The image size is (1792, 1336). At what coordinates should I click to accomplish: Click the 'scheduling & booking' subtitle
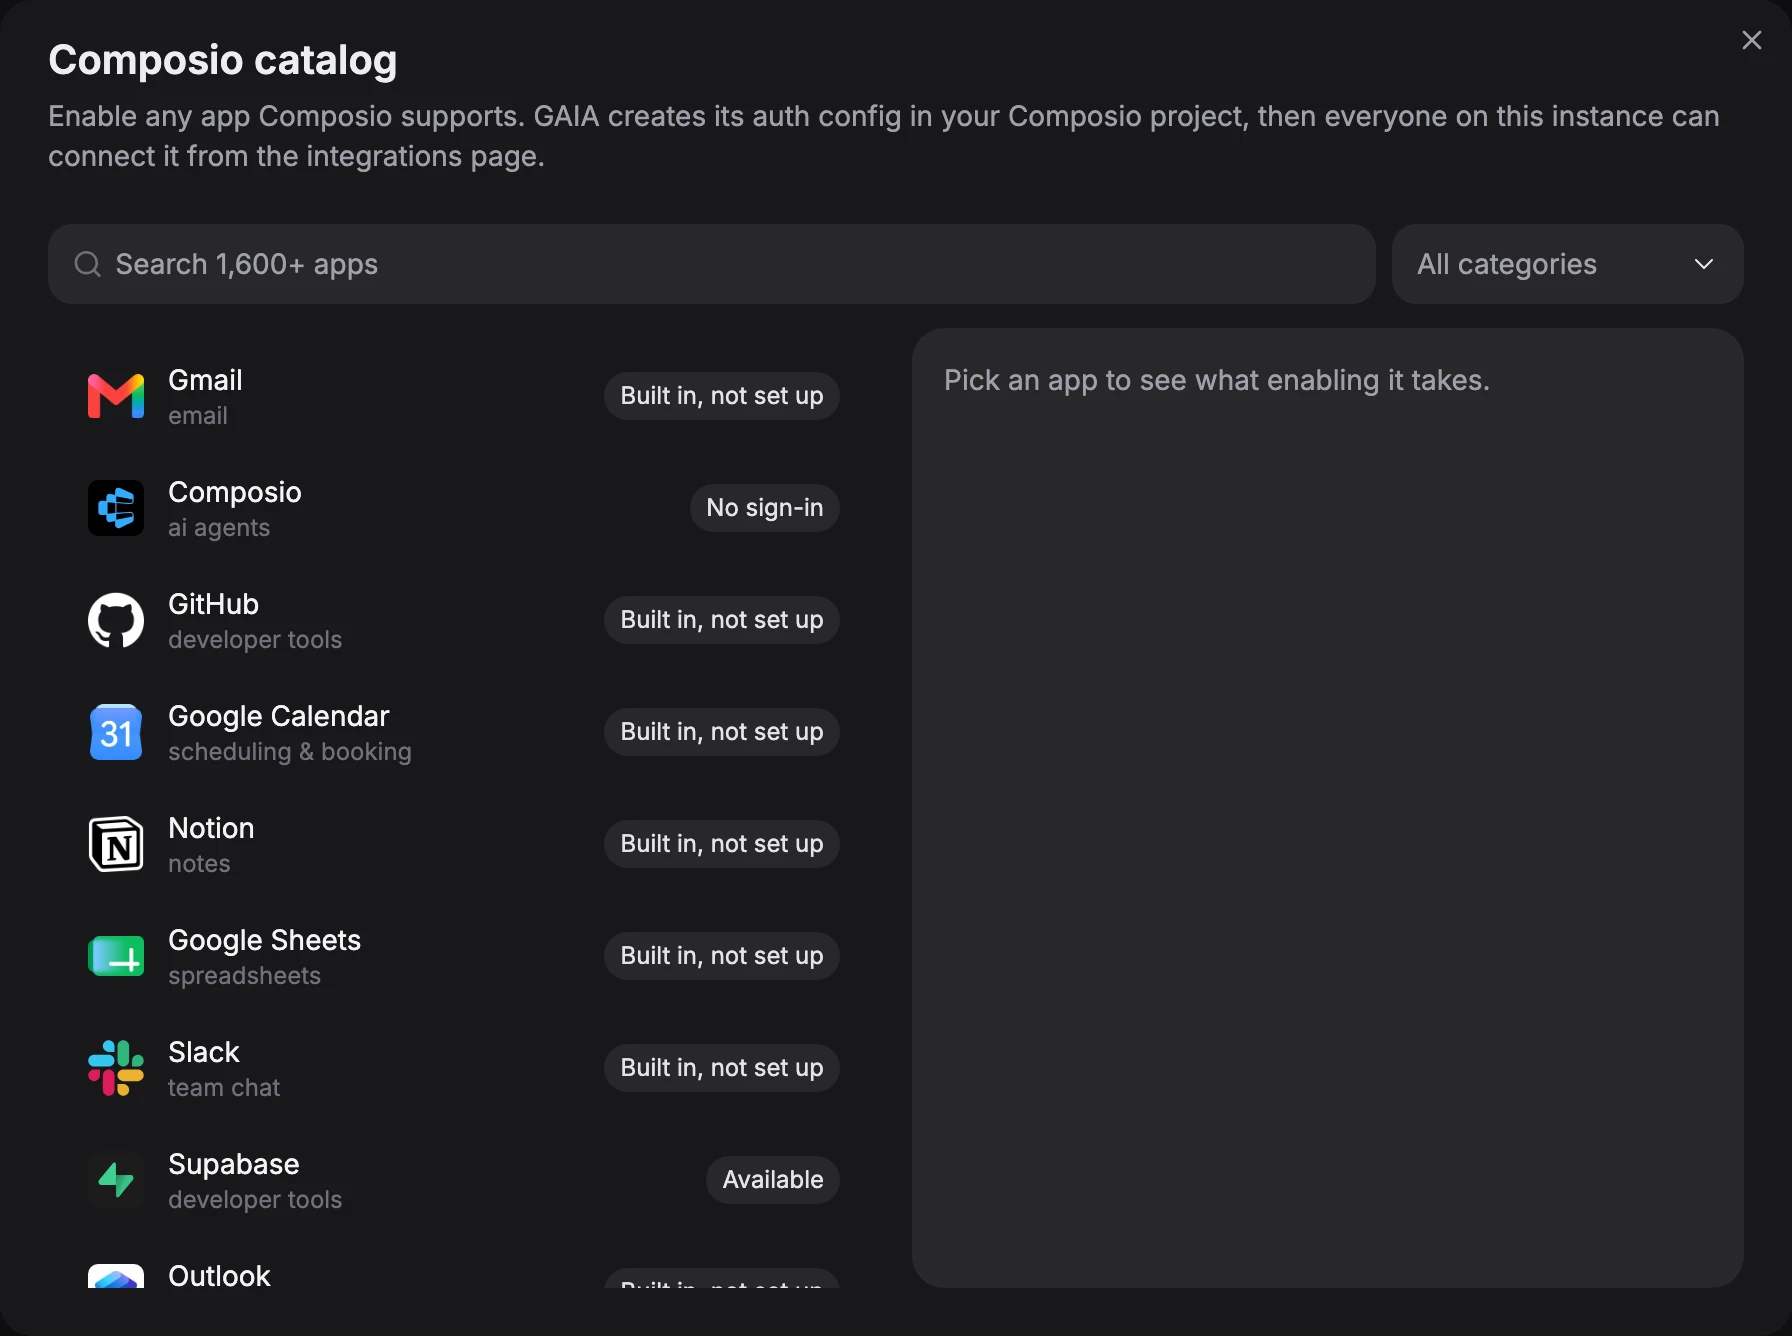[289, 752]
